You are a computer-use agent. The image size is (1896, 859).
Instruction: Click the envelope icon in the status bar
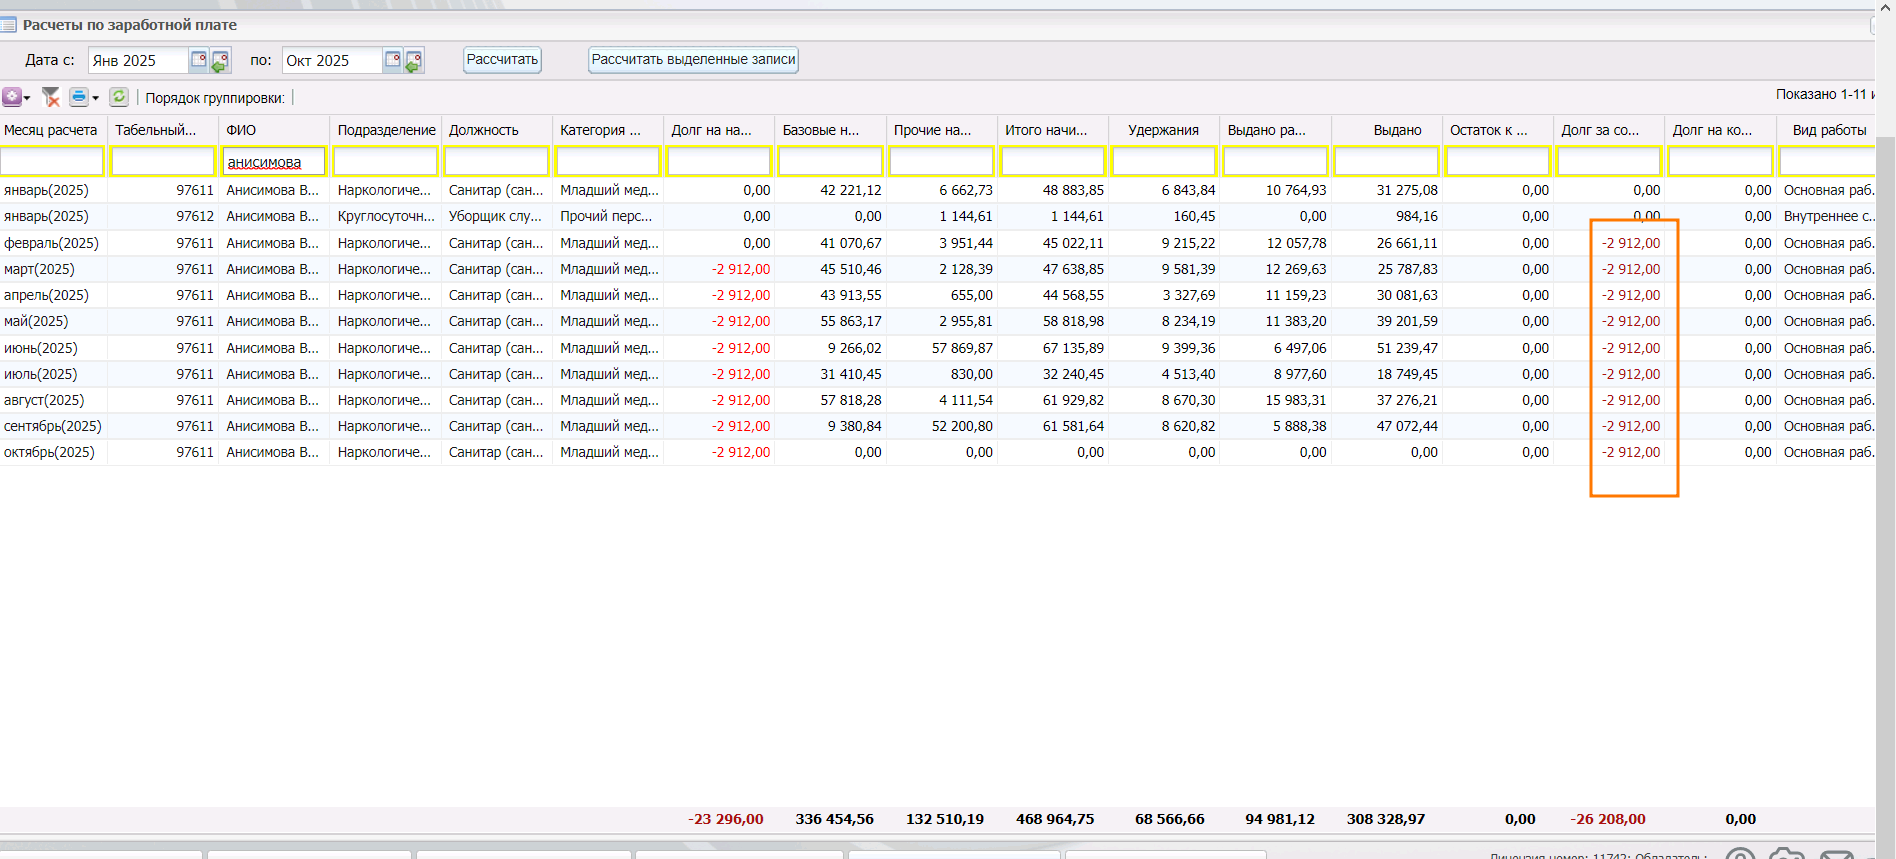1836,853
